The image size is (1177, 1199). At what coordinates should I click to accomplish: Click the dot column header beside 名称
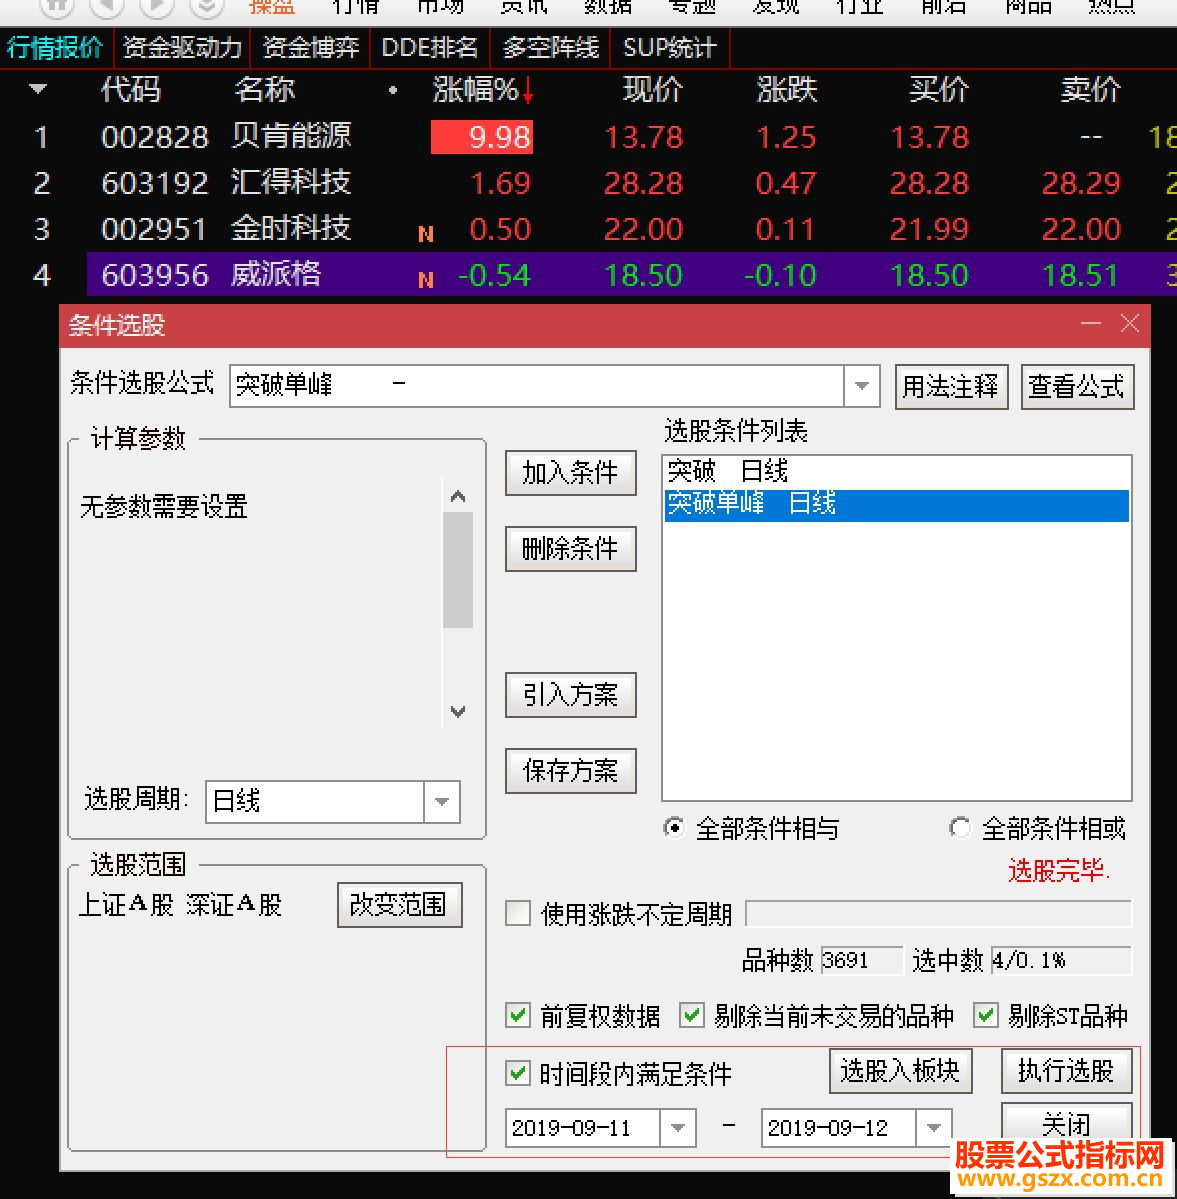[392, 90]
